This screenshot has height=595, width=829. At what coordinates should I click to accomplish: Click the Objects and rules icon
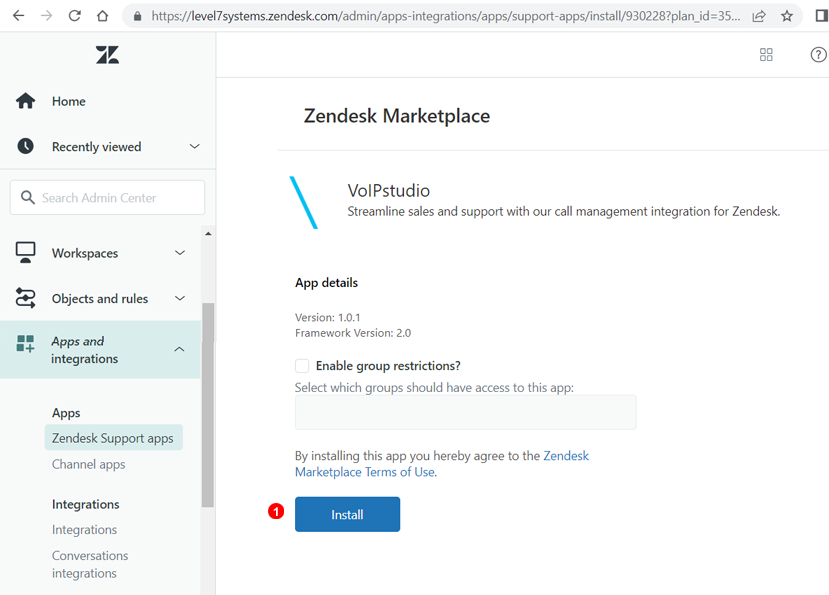pos(24,298)
